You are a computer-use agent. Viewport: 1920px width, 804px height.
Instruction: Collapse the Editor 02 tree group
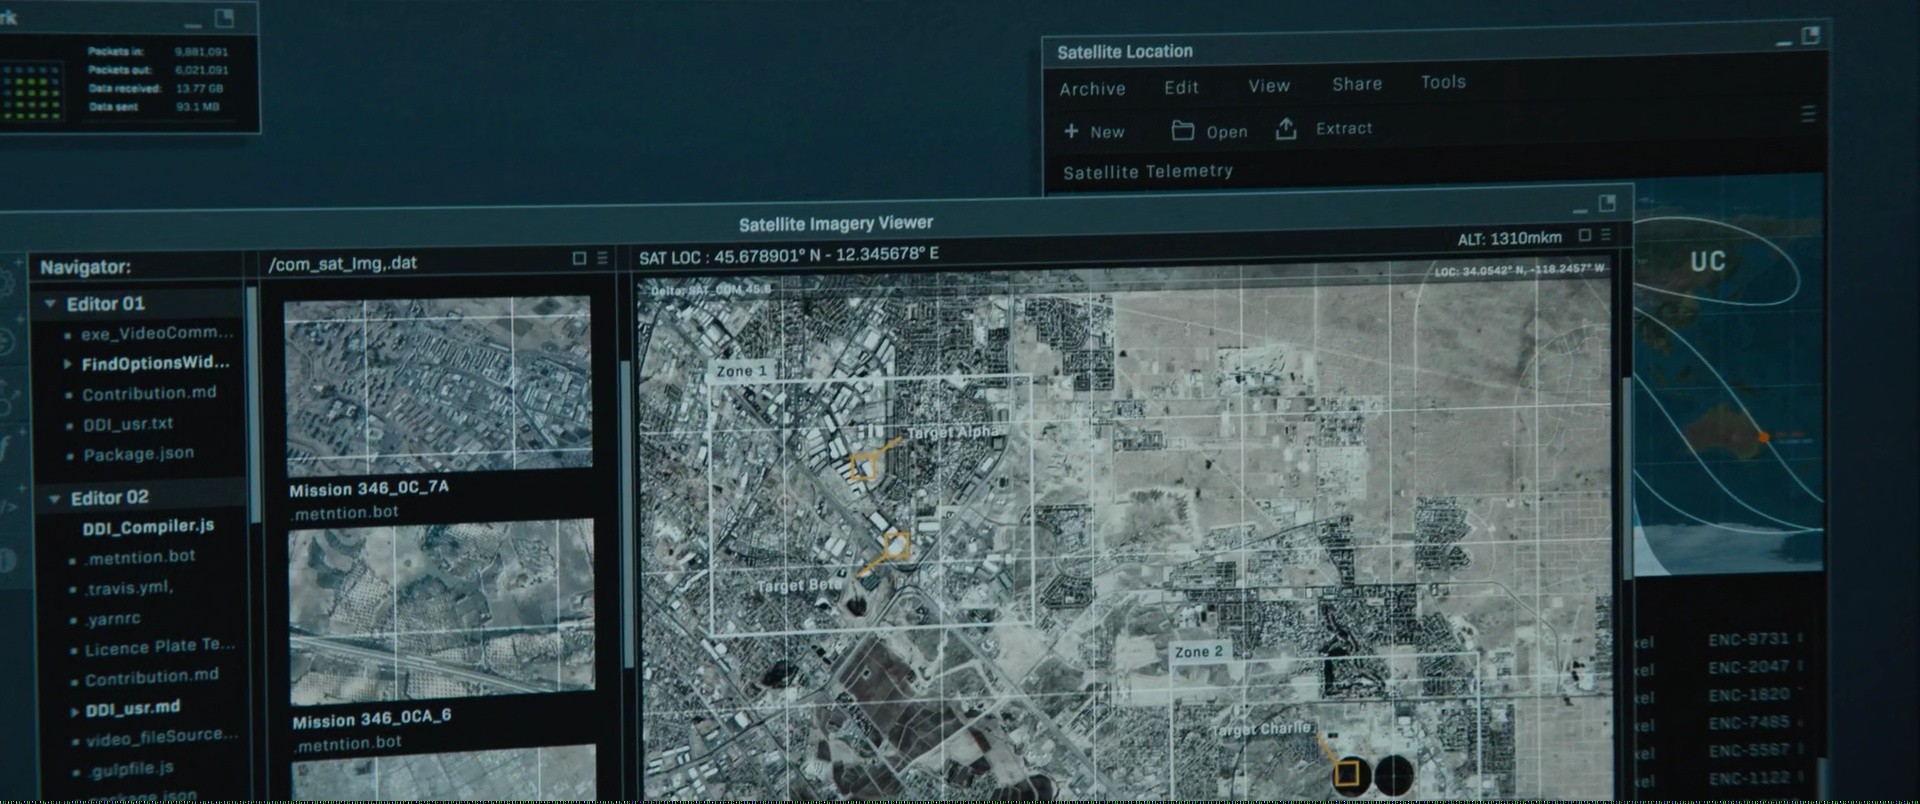click(x=54, y=498)
